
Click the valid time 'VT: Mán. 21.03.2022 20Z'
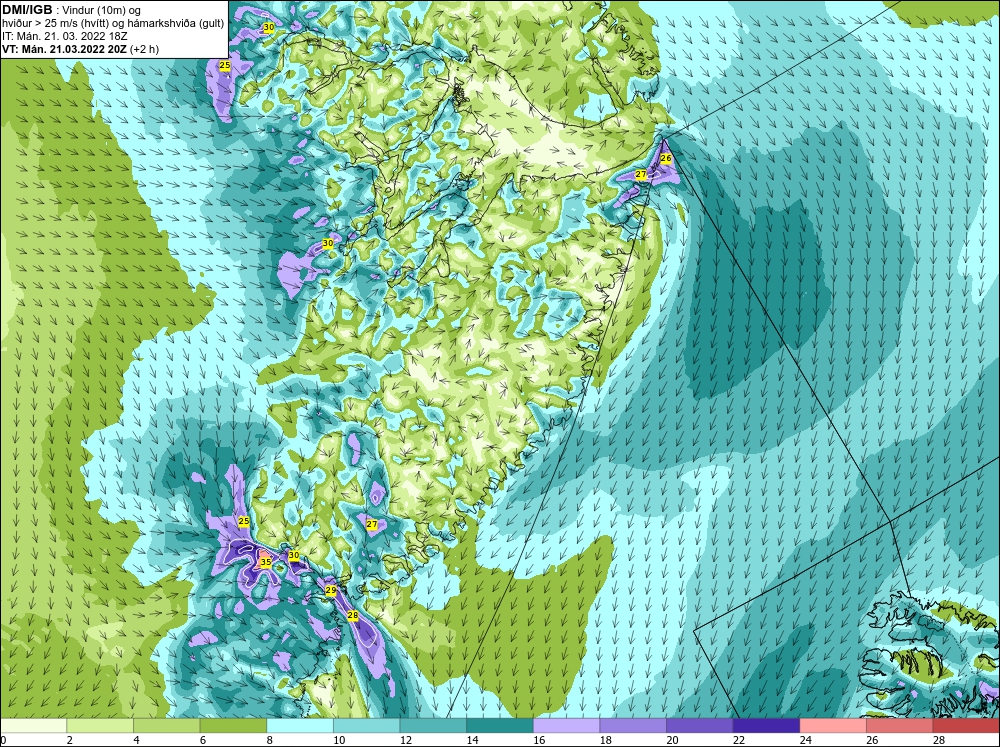[x=64, y=49]
